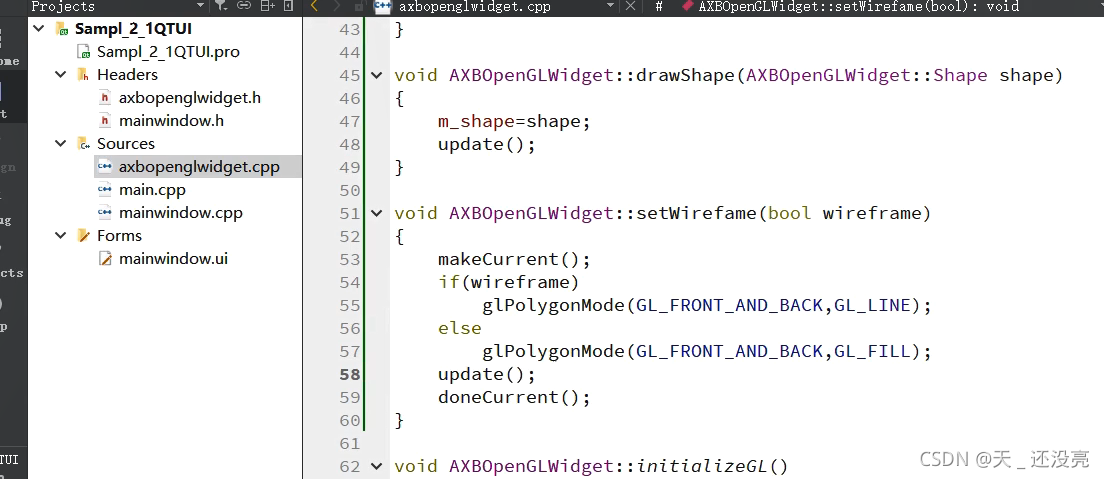The image size is (1104, 479).
Task: Click the Headers folder icon
Action: coord(83,75)
